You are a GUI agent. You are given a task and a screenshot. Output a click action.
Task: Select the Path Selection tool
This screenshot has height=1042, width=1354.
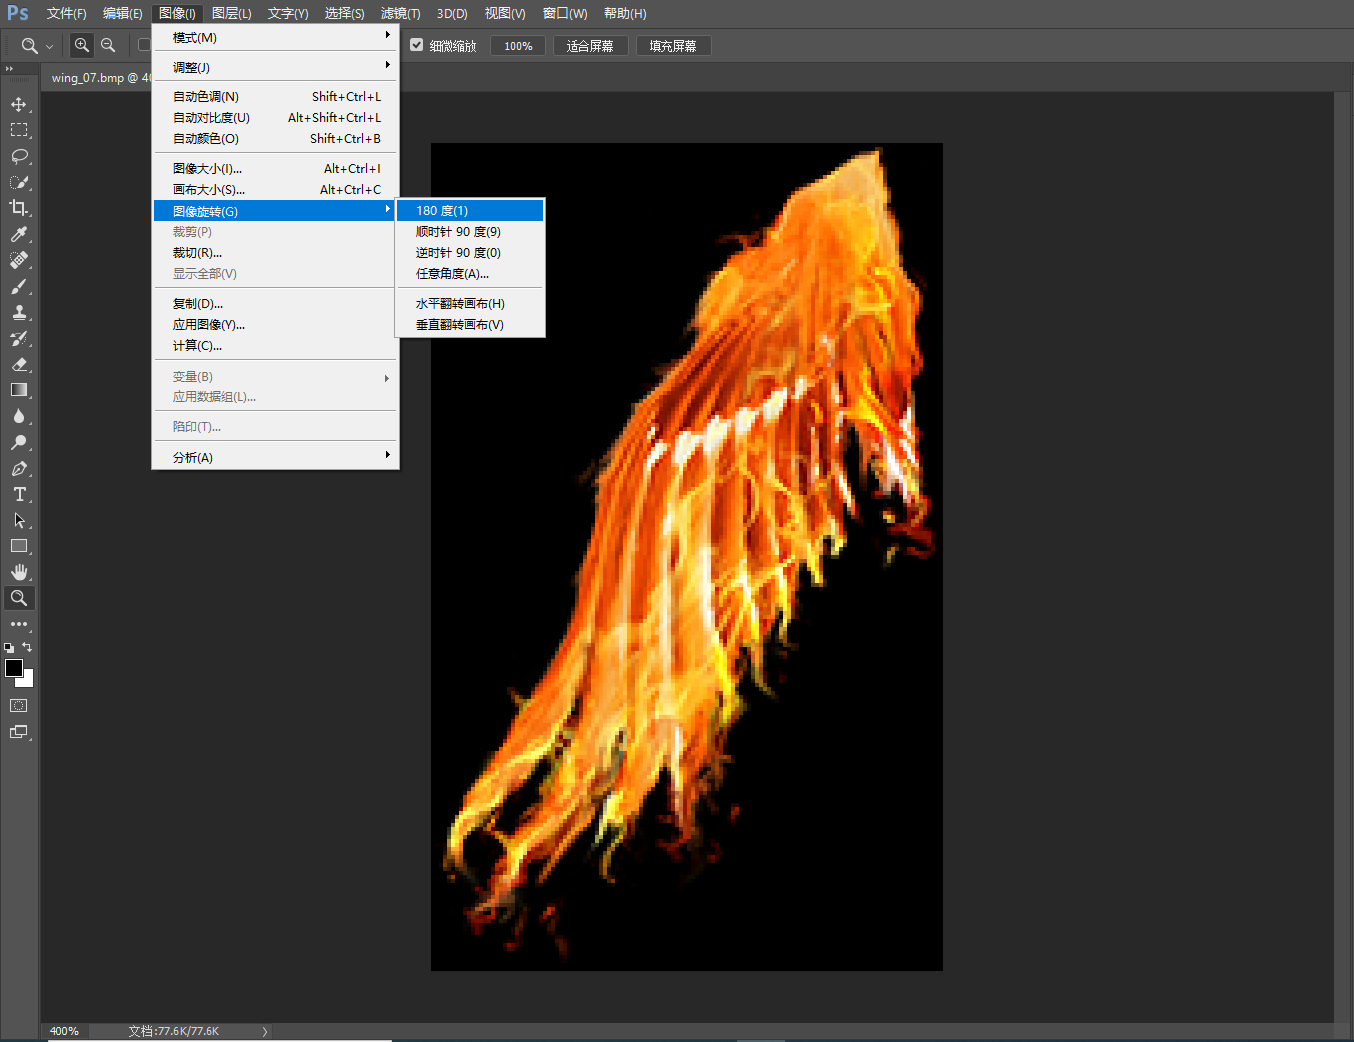click(x=19, y=520)
